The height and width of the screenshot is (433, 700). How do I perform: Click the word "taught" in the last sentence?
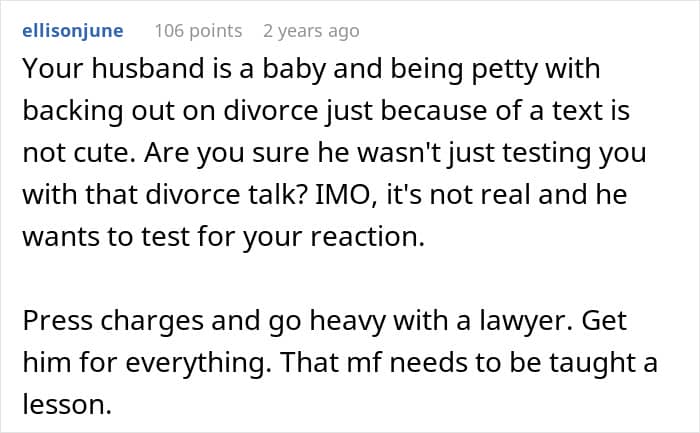pyautogui.click(x=596, y=363)
